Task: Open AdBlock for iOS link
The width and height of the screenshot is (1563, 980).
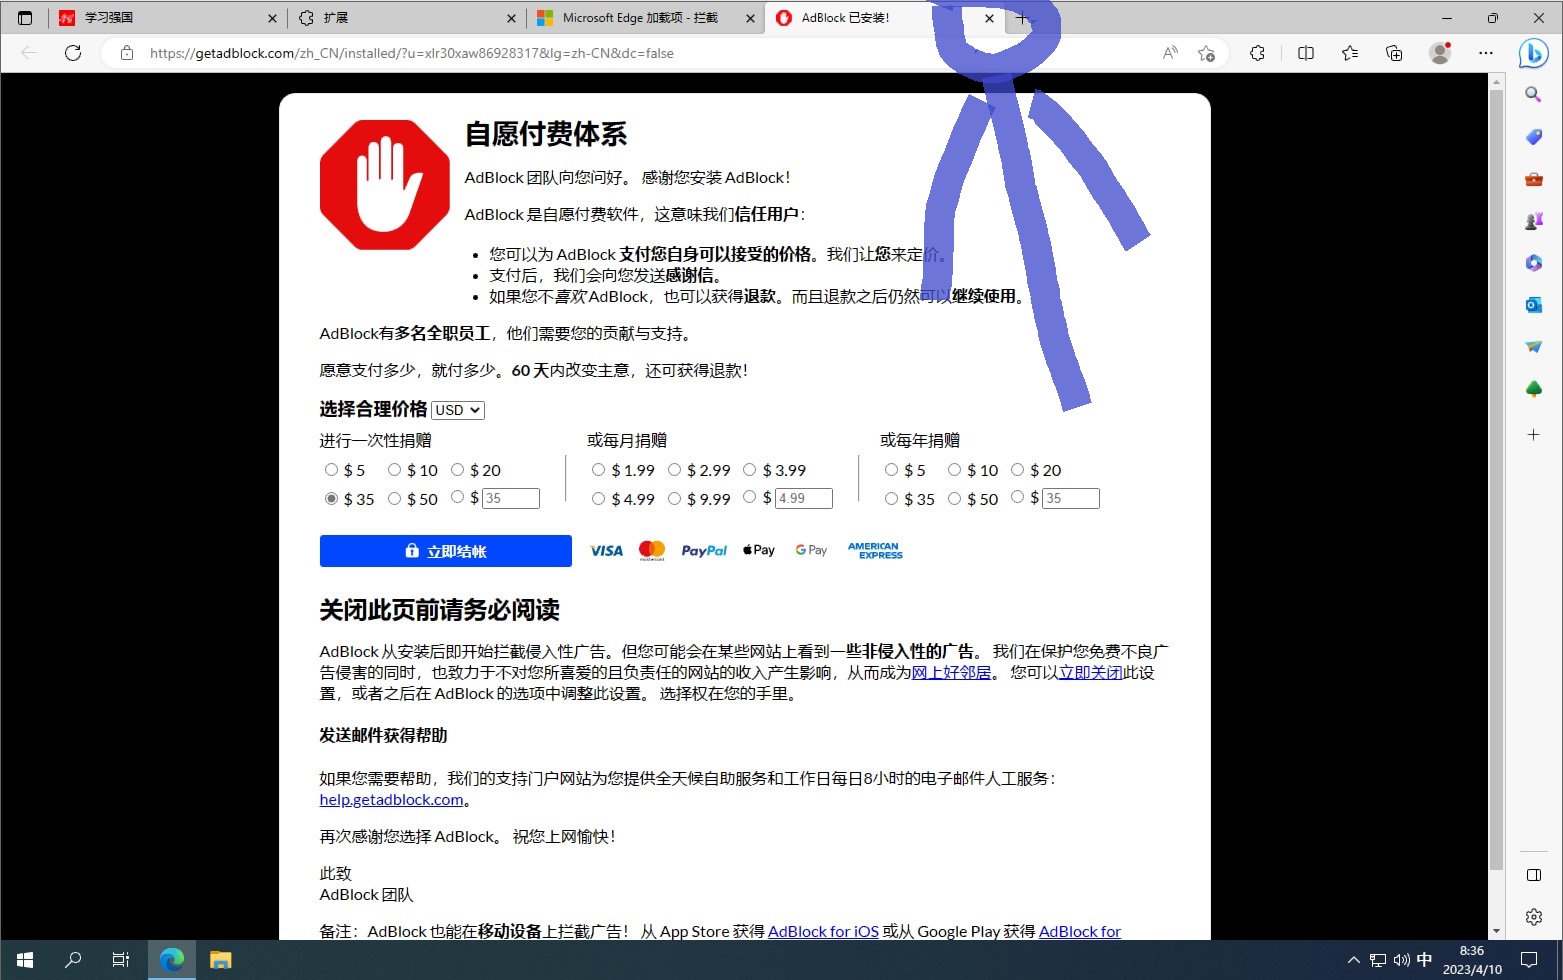Action: click(x=823, y=931)
